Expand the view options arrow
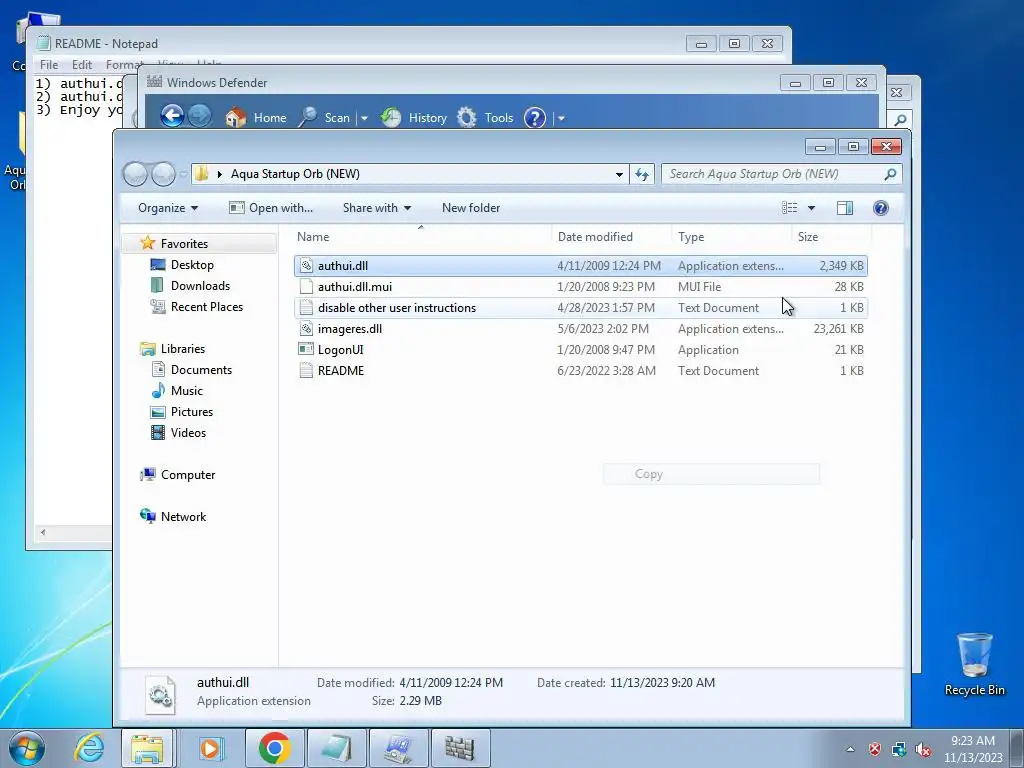Viewport: 1024px width, 768px height. pos(811,208)
